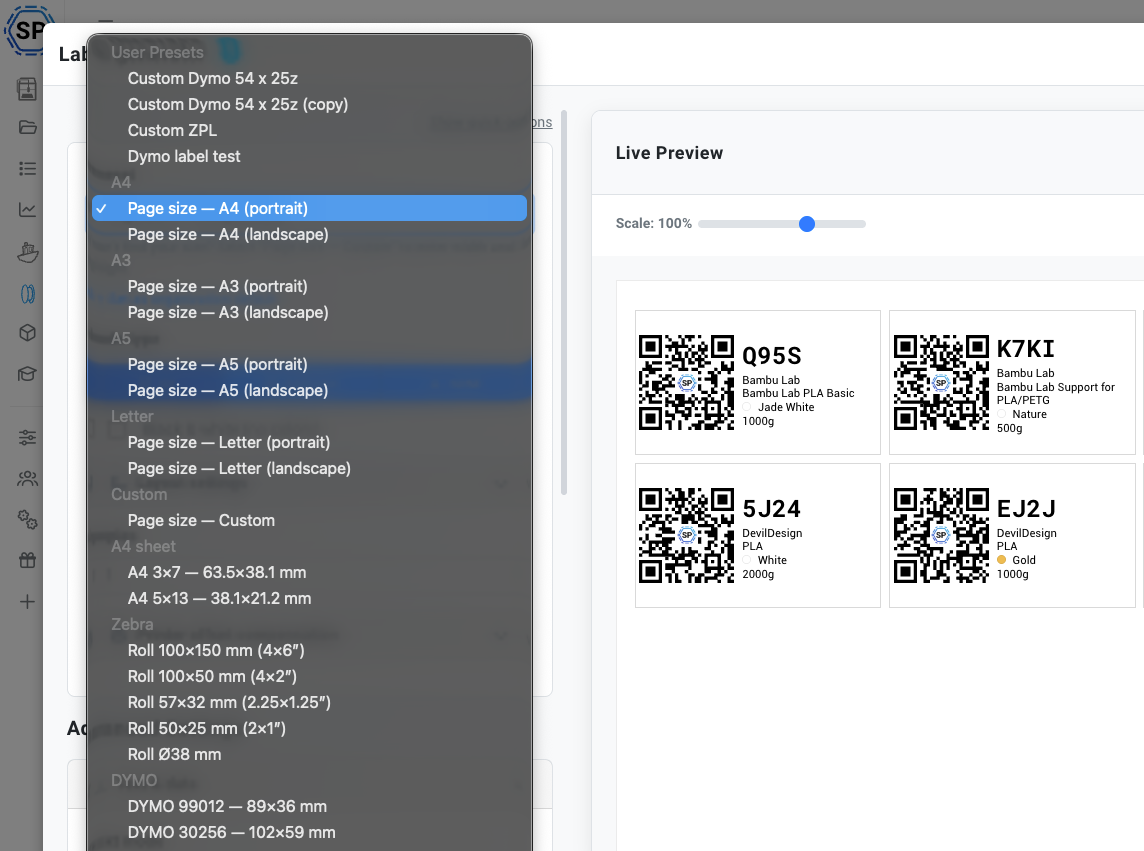The height and width of the screenshot is (851, 1144).
Task: Choose Dymo label test preset
Action: (309, 156)
